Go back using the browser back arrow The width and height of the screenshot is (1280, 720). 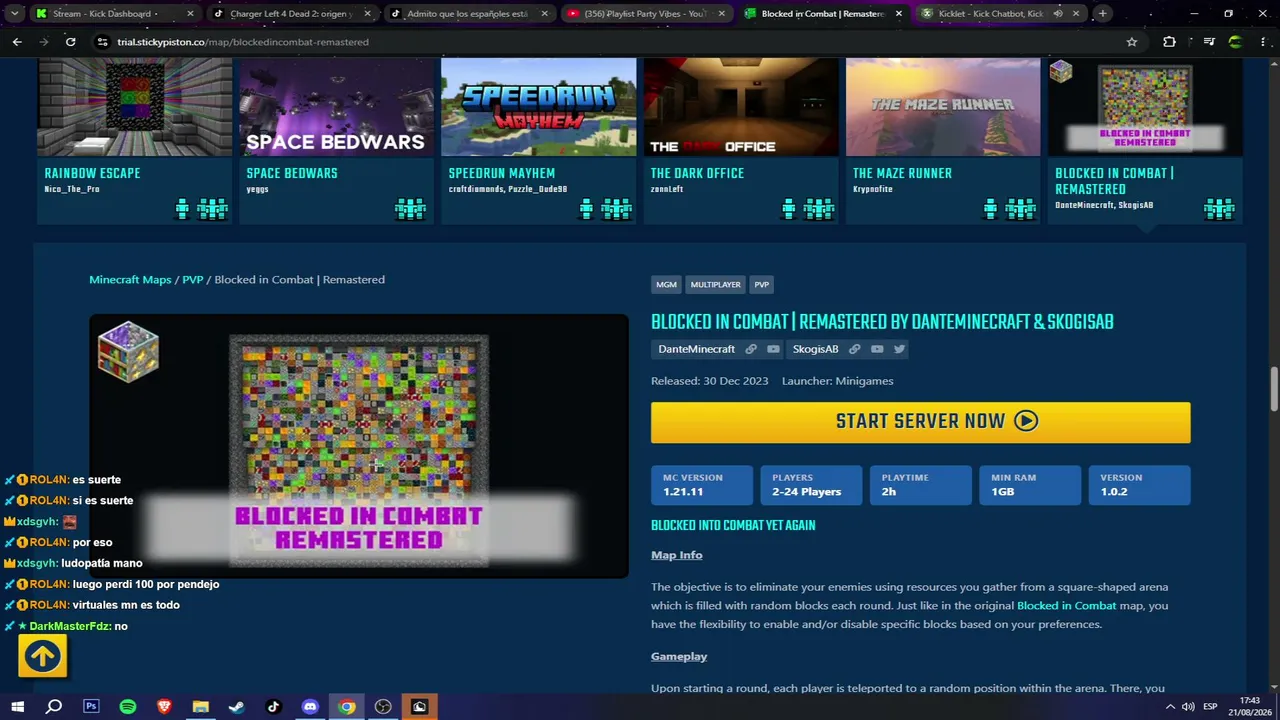17,42
